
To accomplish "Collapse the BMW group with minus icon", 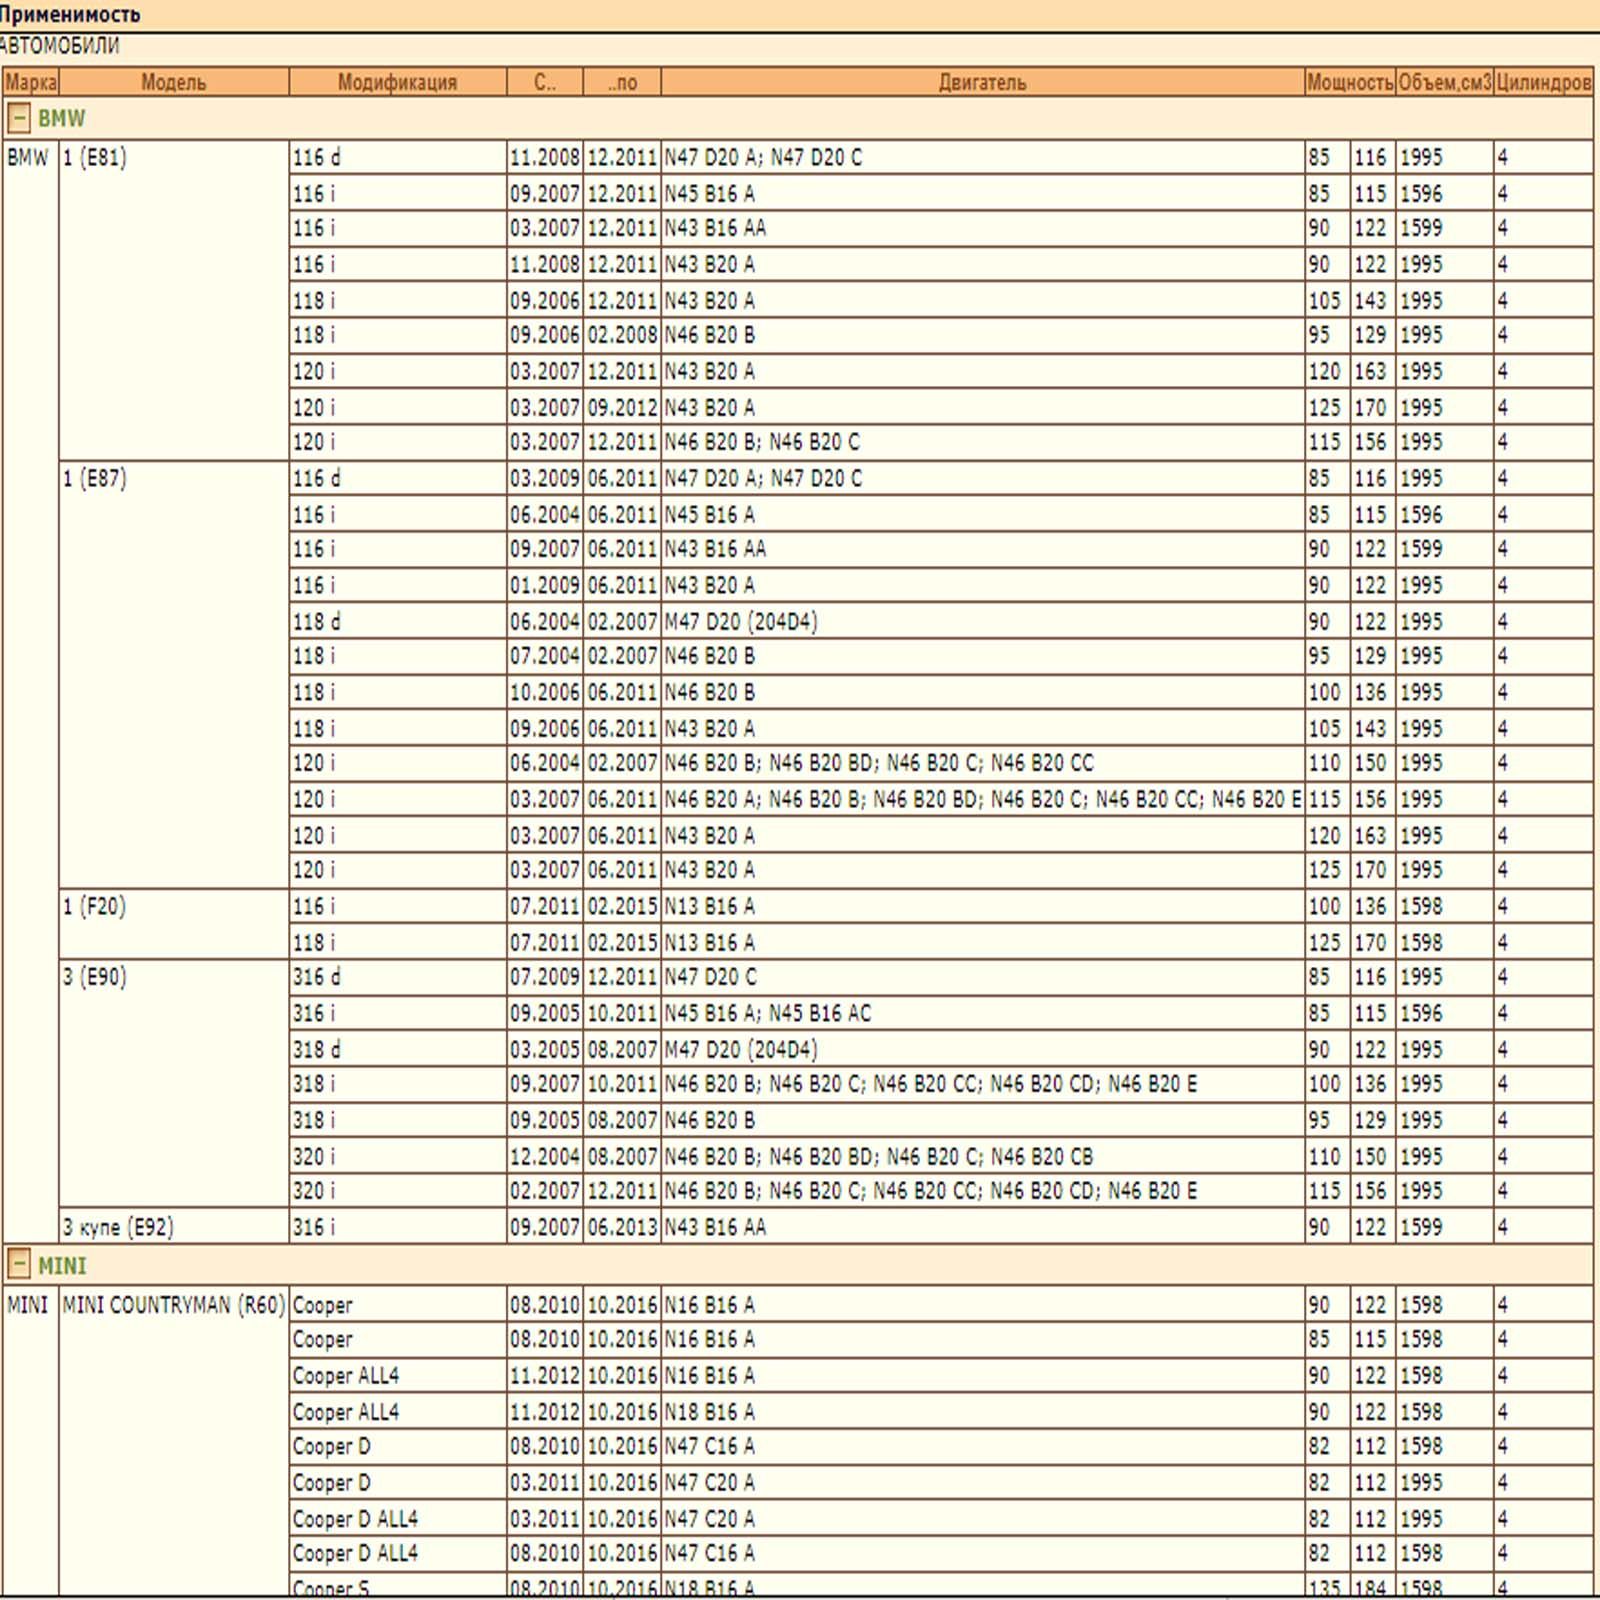I will point(18,118).
